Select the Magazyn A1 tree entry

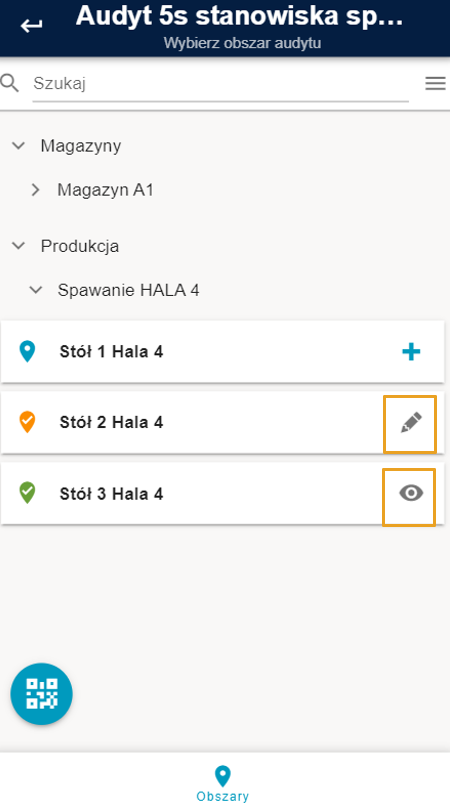[x=105, y=190]
